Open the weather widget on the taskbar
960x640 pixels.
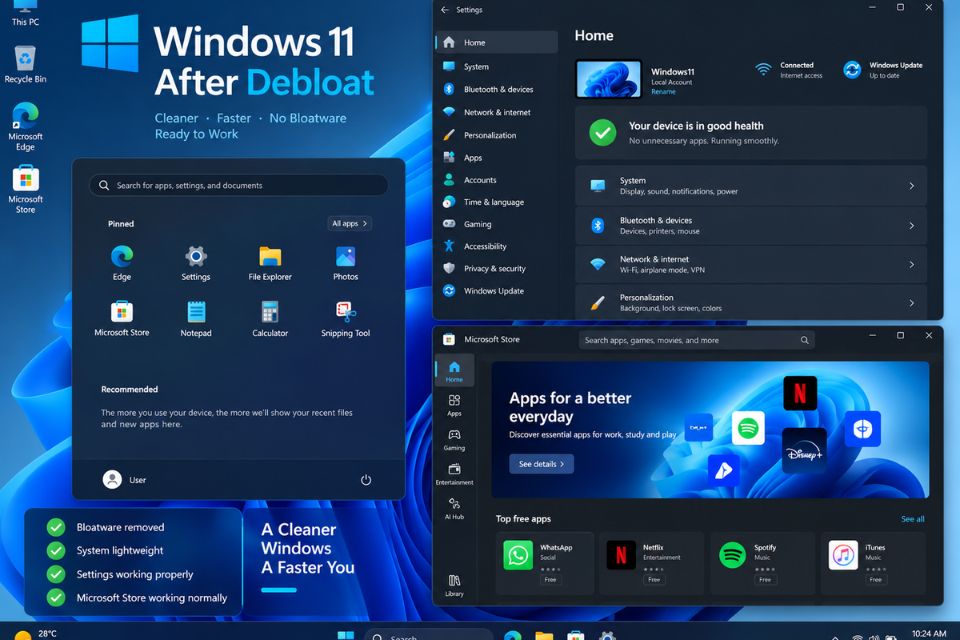pos(36,634)
